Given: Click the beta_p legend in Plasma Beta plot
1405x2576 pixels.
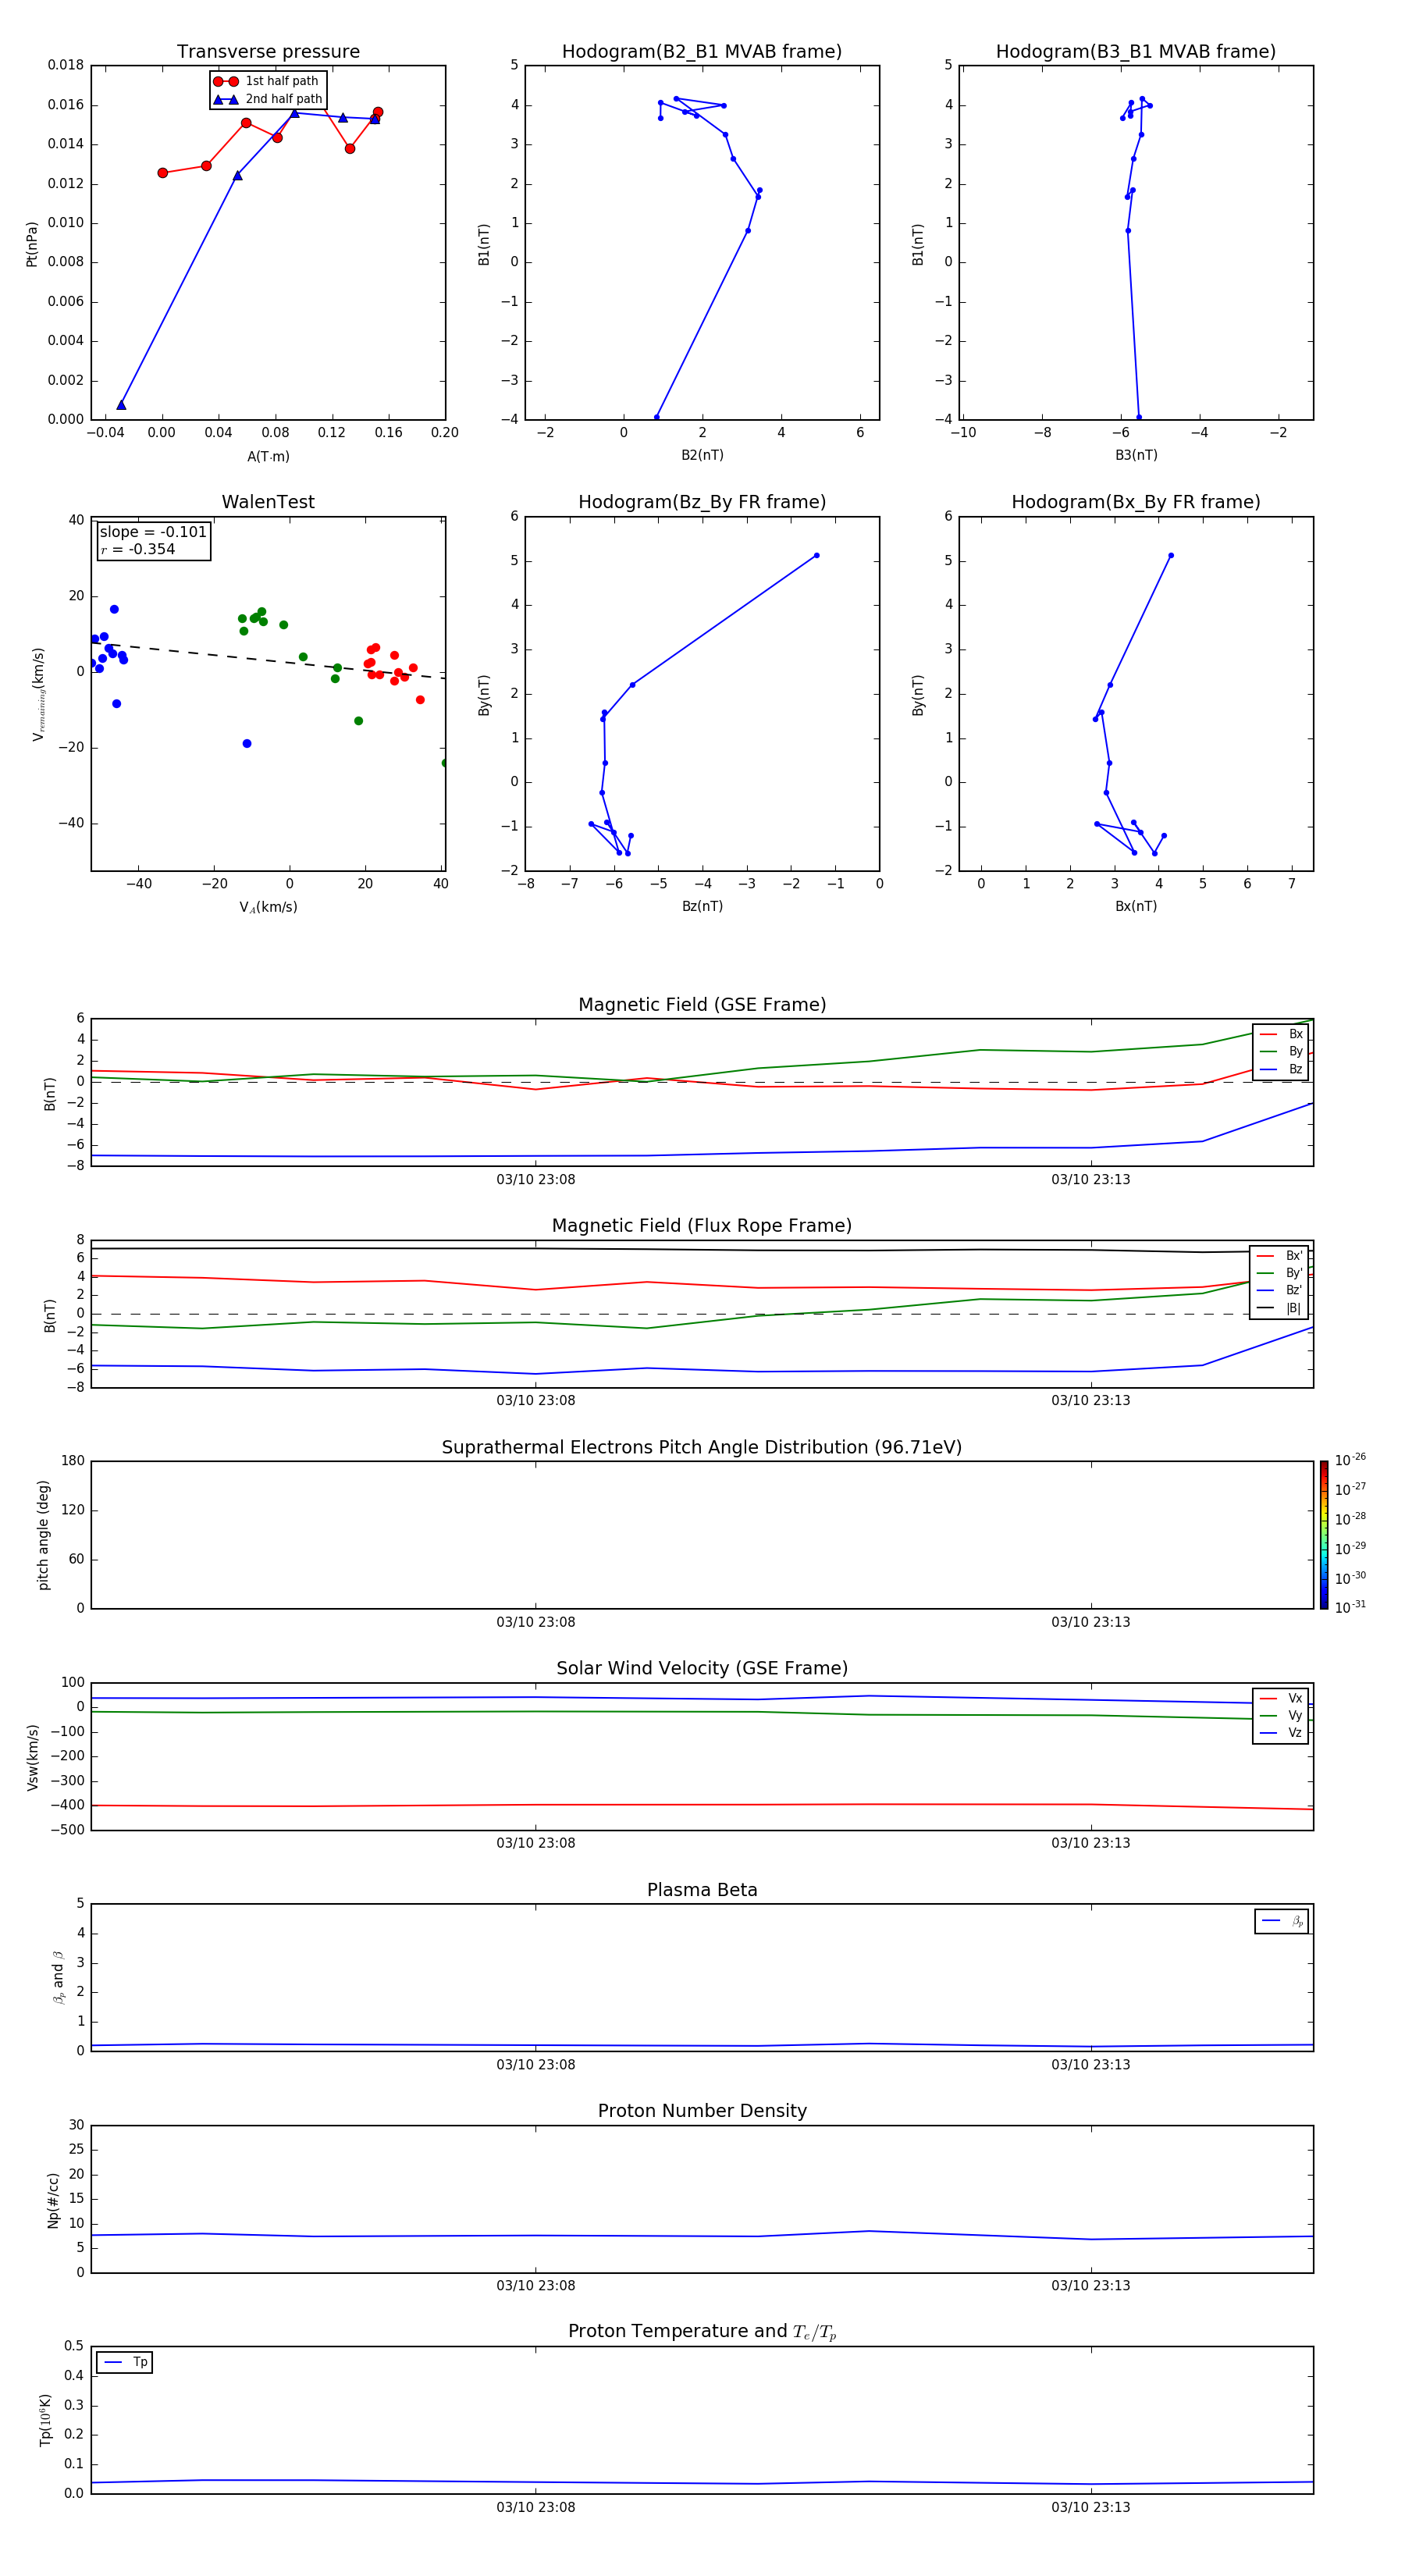Looking at the screenshot, I should [x=1281, y=1921].
